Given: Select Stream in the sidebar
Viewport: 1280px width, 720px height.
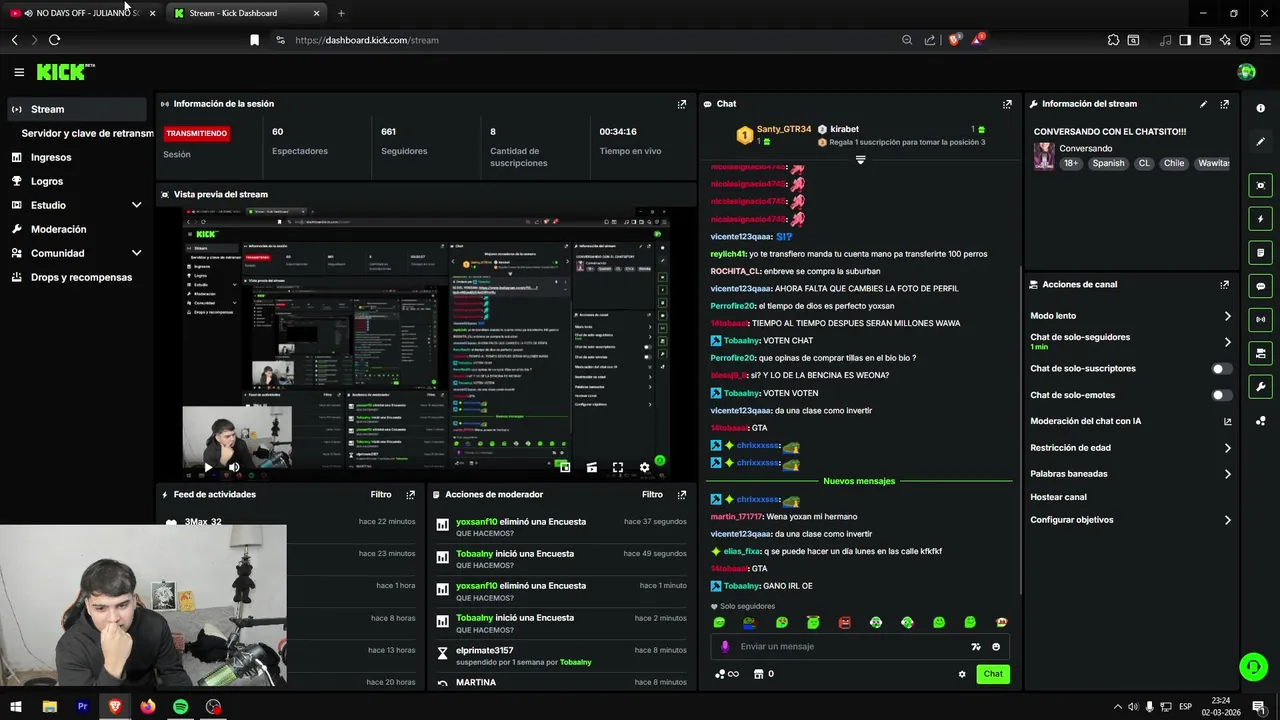Looking at the screenshot, I should click(x=79, y=109).
